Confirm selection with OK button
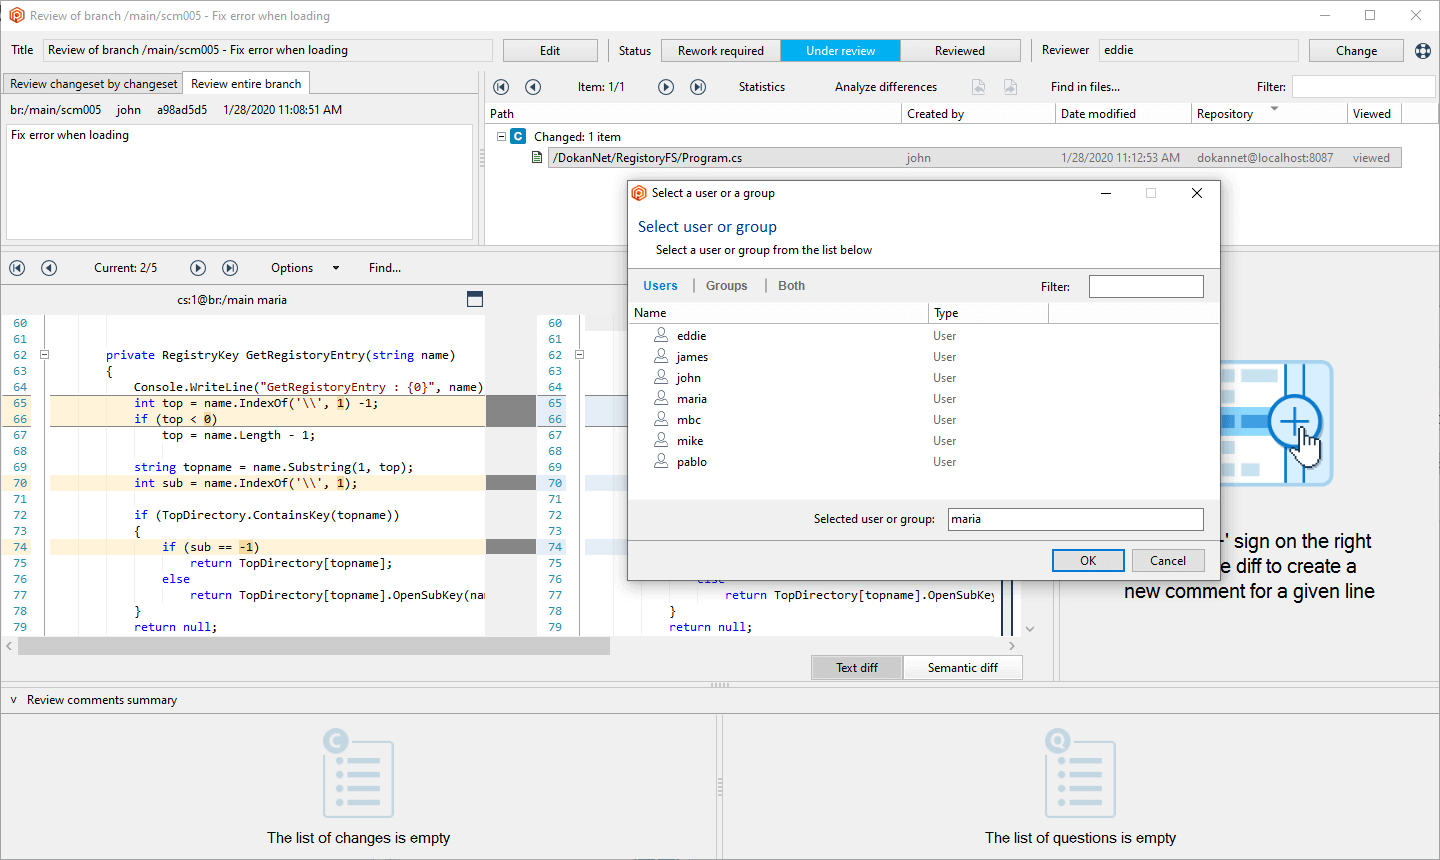 (1088, 561)
